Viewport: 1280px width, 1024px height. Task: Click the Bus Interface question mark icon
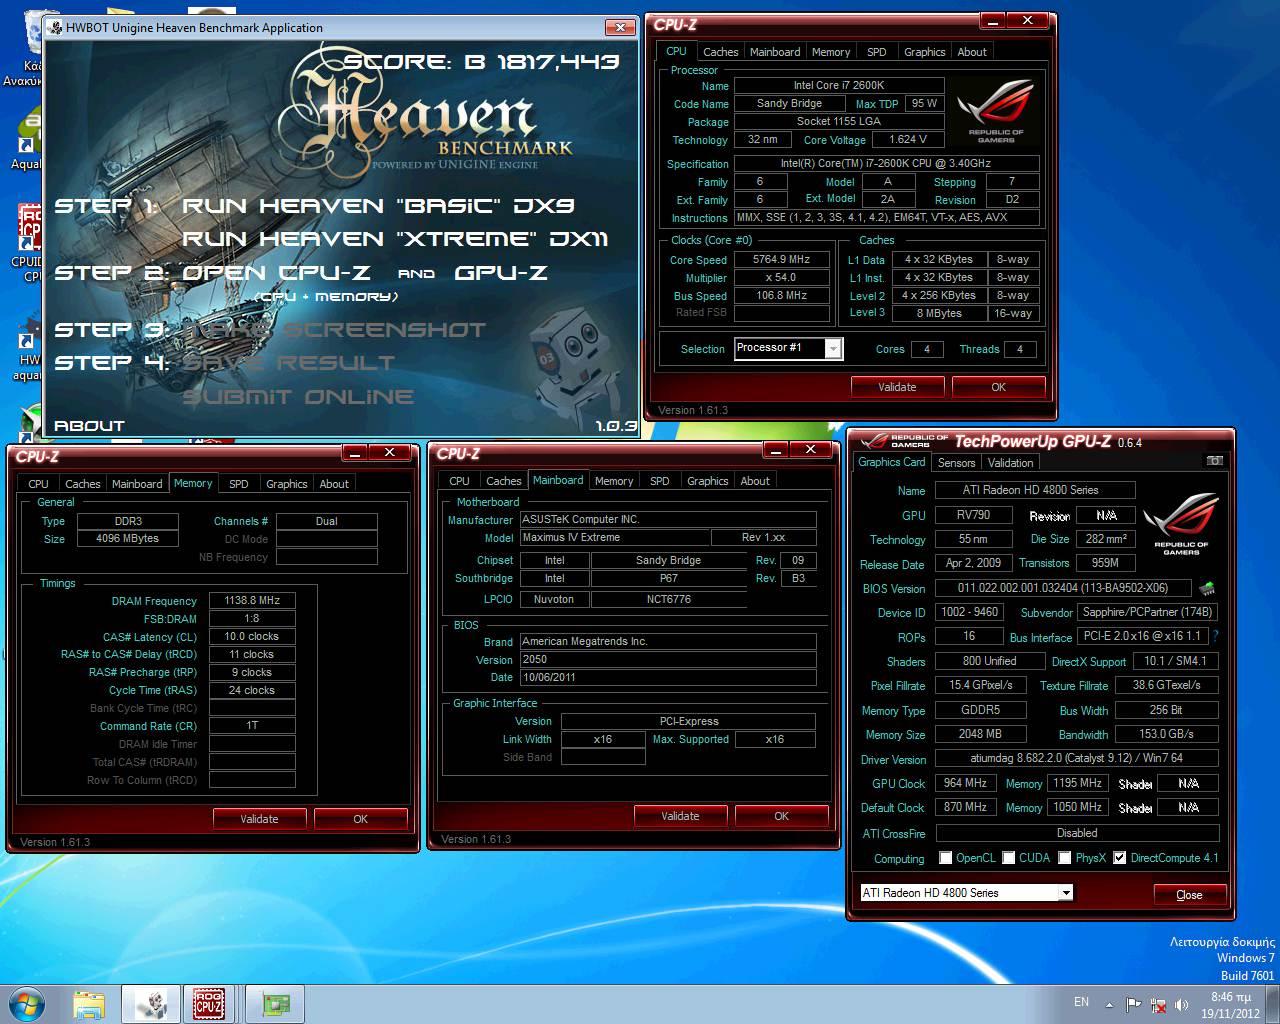click(1215, 636)
